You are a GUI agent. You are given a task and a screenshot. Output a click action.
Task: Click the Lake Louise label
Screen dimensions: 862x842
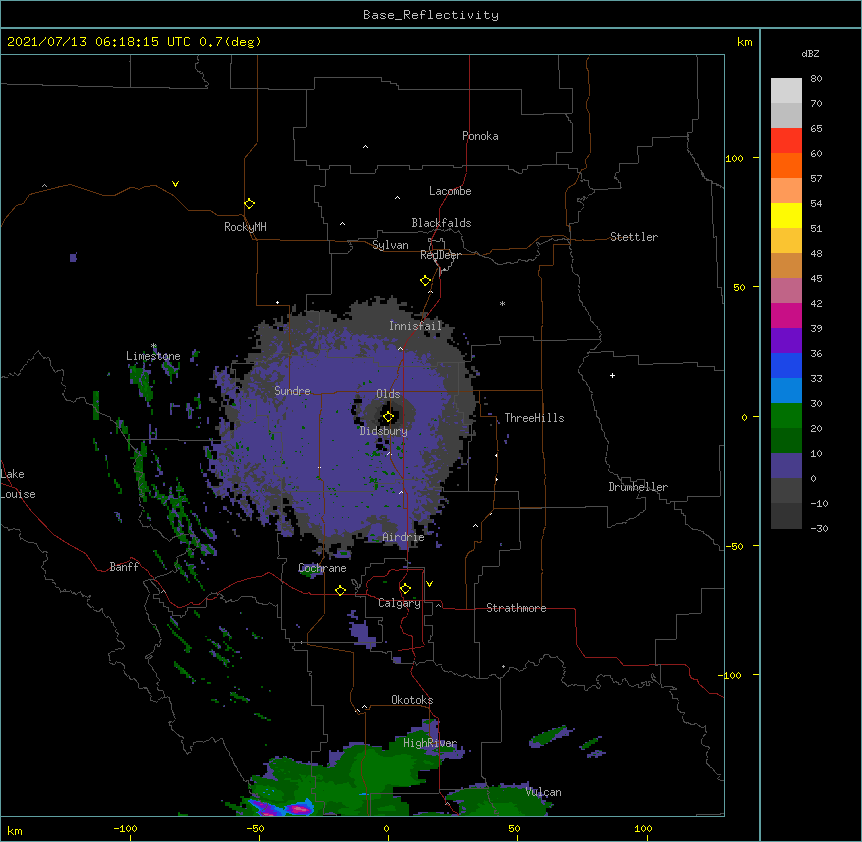click(x=18, y=484)
